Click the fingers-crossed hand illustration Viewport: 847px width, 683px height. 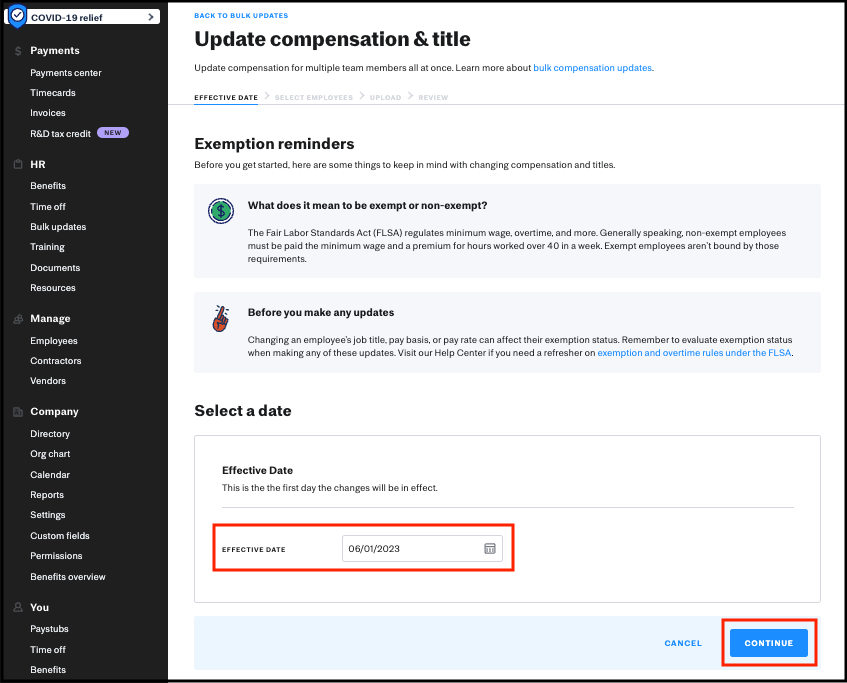[x=221, y=319]
